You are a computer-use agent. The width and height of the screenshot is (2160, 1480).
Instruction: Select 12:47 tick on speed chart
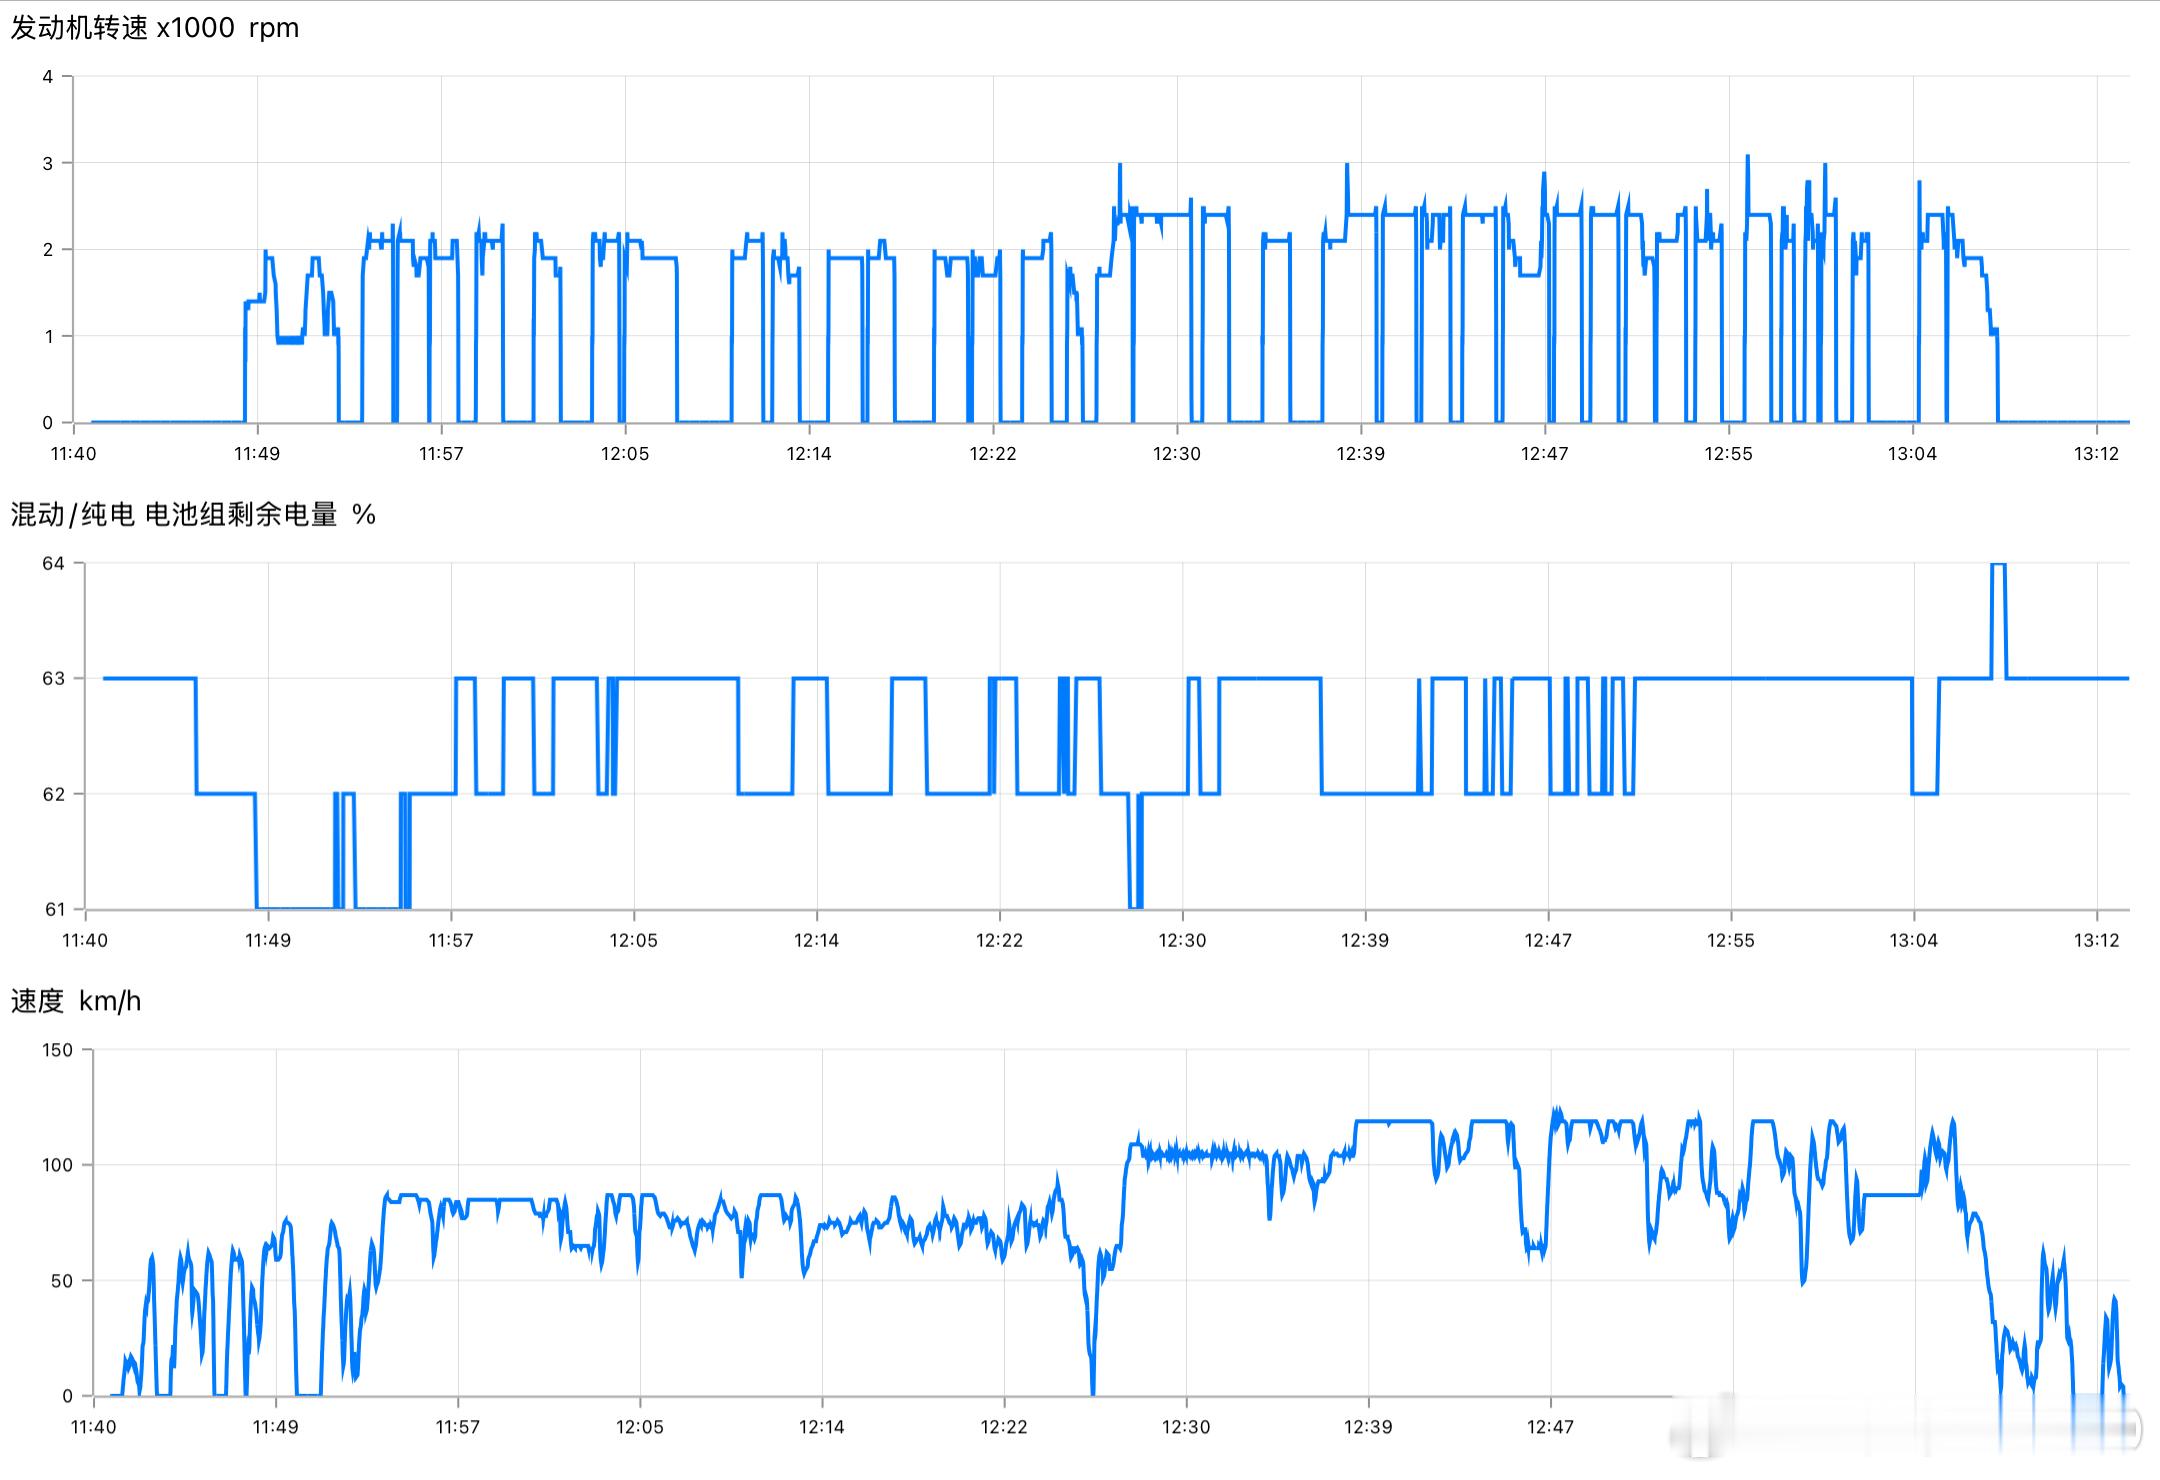(x=1550, y=1427)
